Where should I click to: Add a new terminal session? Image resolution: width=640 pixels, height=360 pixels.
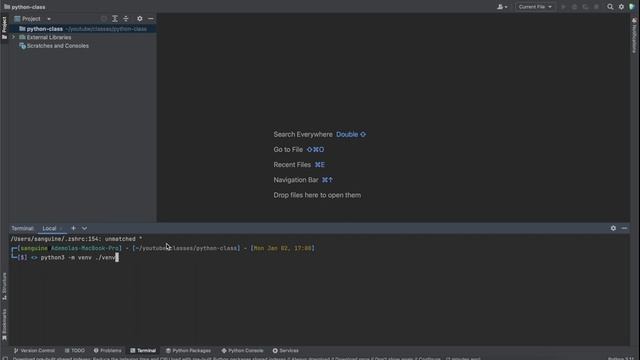(73, 228)
